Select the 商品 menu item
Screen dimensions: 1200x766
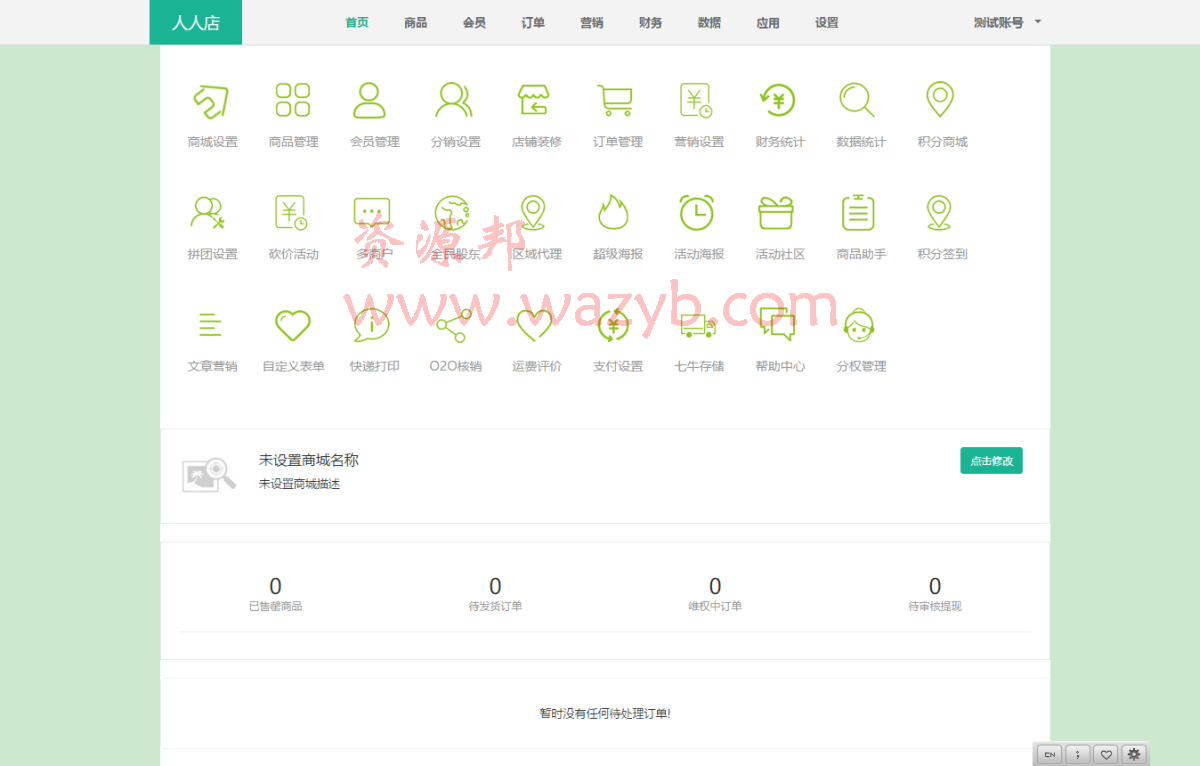pos(416,22)
